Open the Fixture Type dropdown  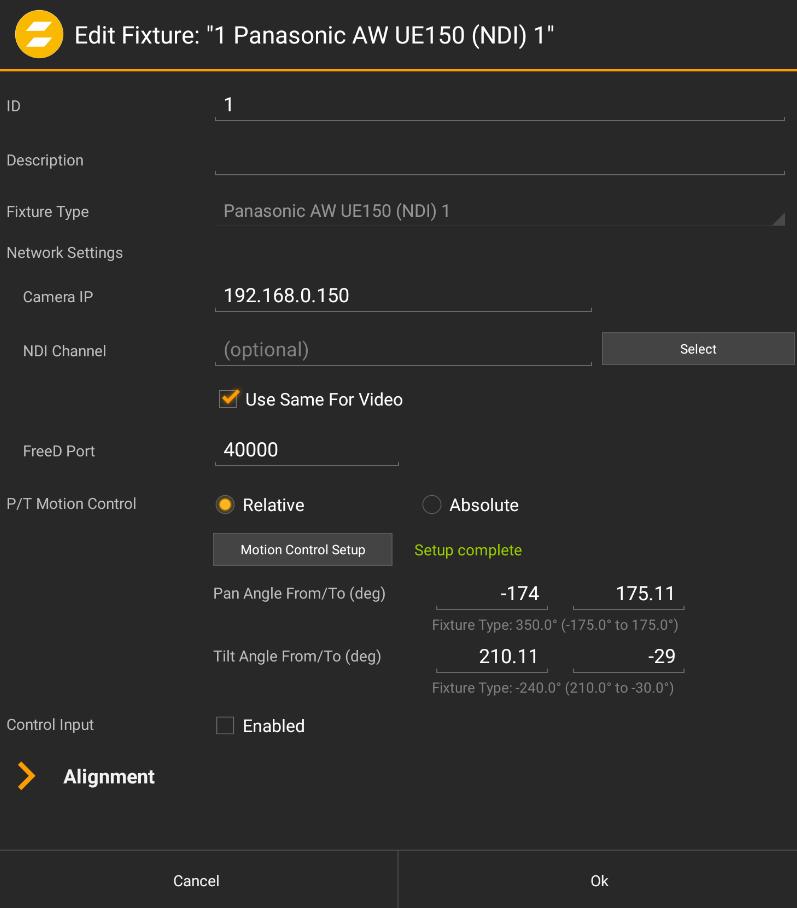499,211
